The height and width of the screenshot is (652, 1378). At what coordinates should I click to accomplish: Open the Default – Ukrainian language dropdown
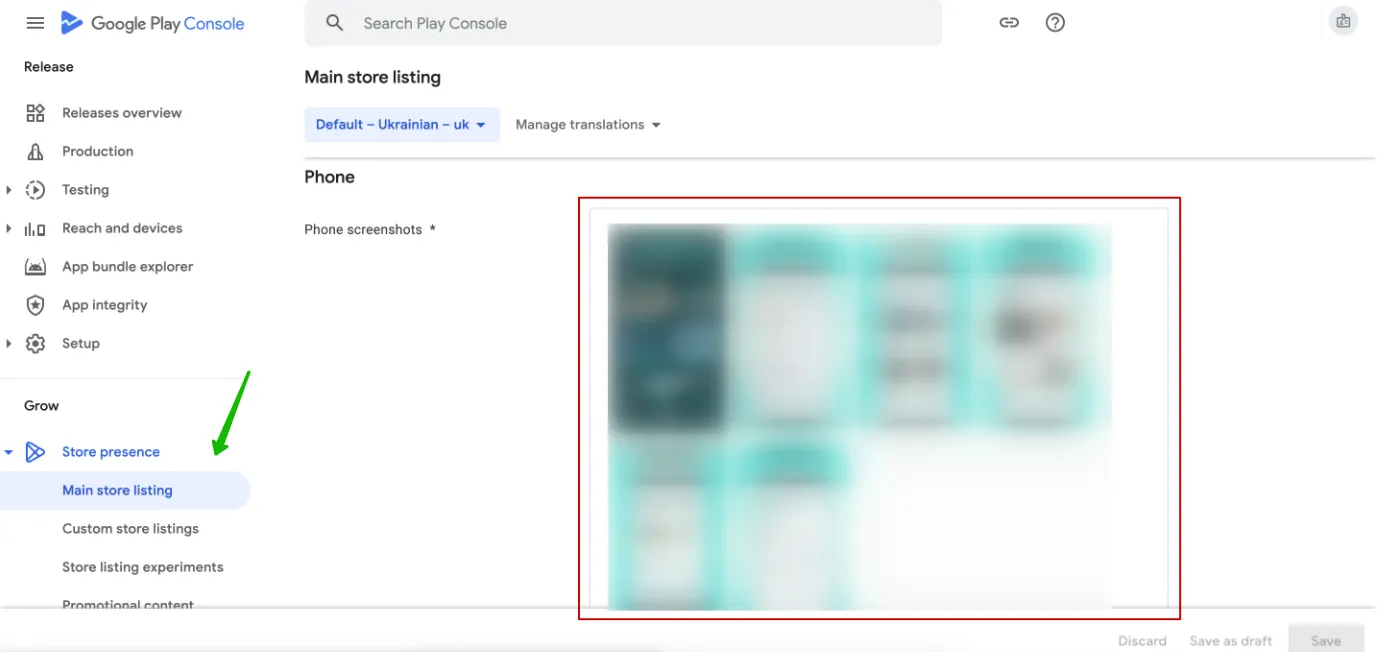[x=401, y=125]
